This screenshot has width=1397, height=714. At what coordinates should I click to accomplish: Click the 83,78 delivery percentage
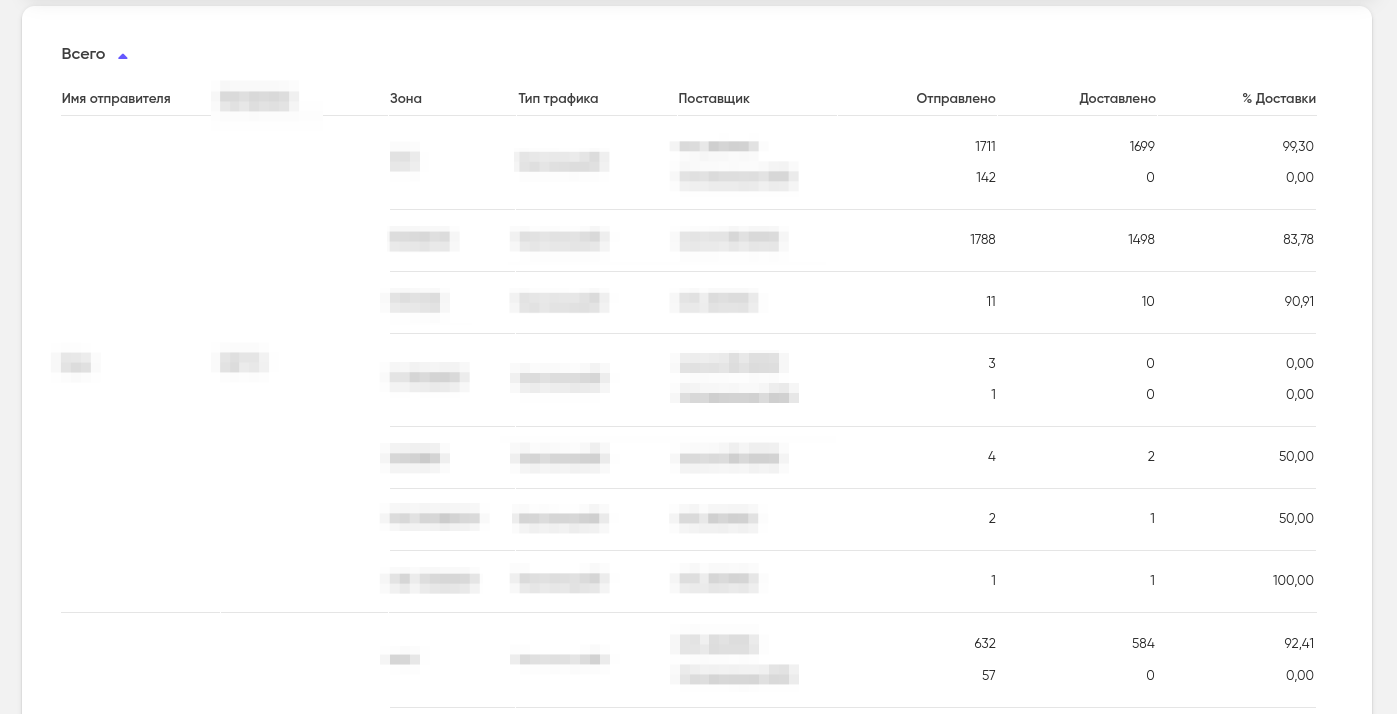pyautogui.click(x=1298, y=239)
